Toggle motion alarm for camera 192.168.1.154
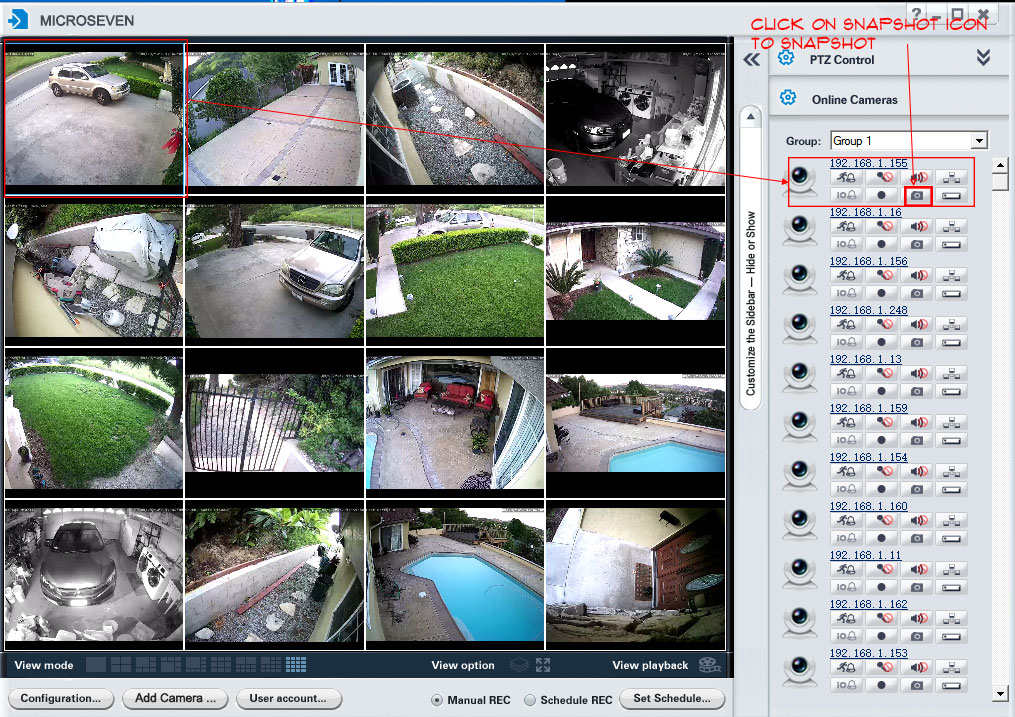 [846, 471]
